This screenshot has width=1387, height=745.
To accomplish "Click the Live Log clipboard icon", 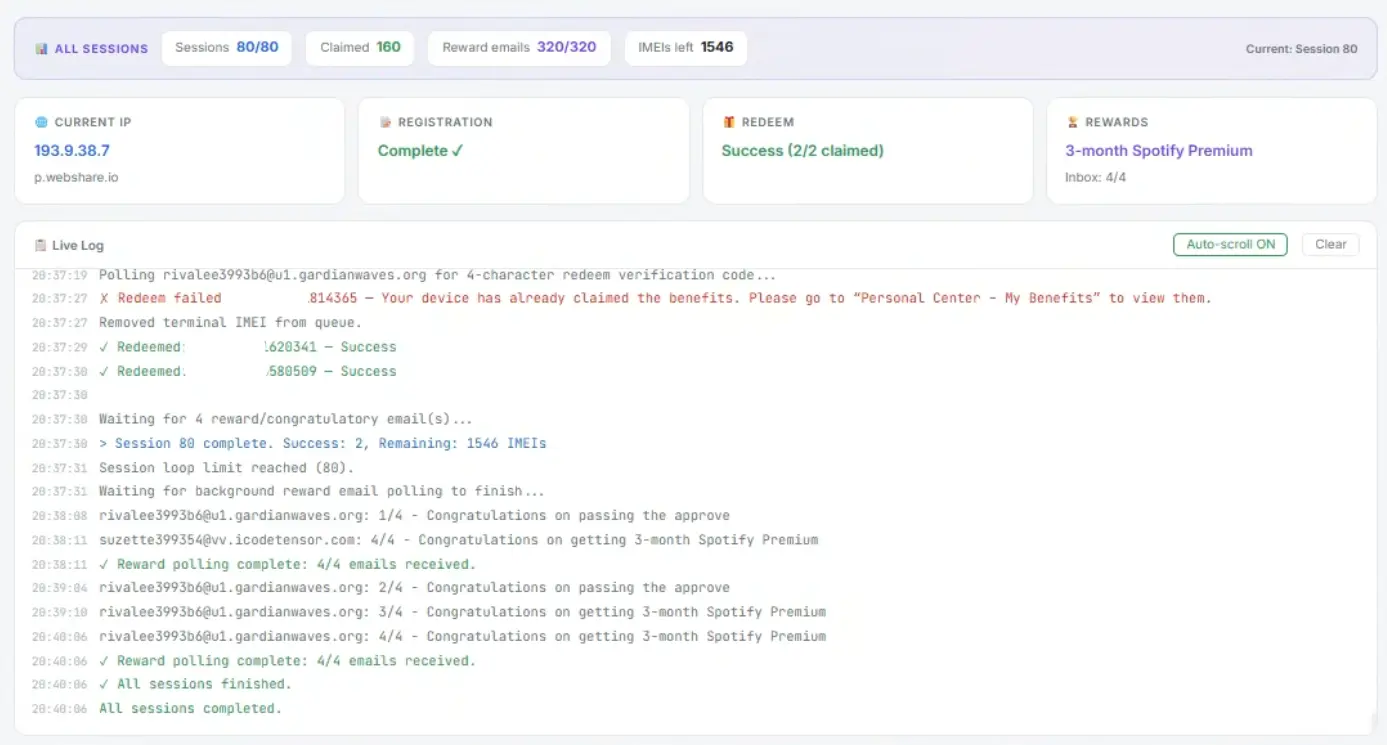I will coord(40,245).
